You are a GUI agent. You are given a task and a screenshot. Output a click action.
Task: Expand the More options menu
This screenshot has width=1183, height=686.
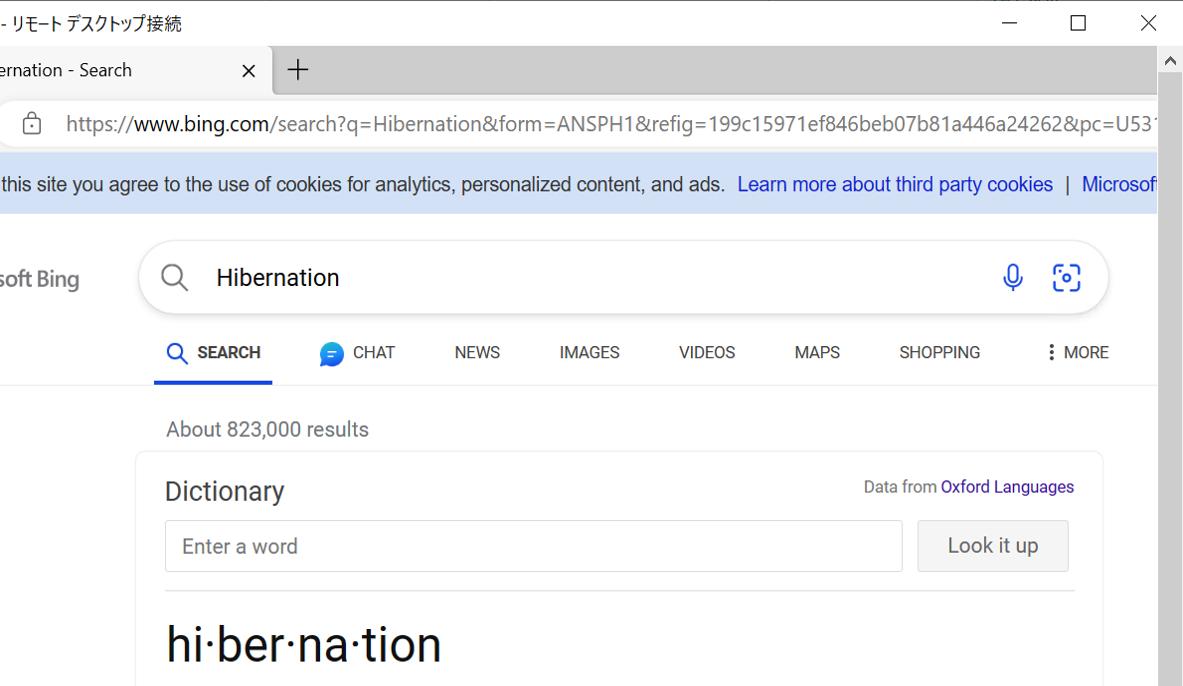(1076, 352)
